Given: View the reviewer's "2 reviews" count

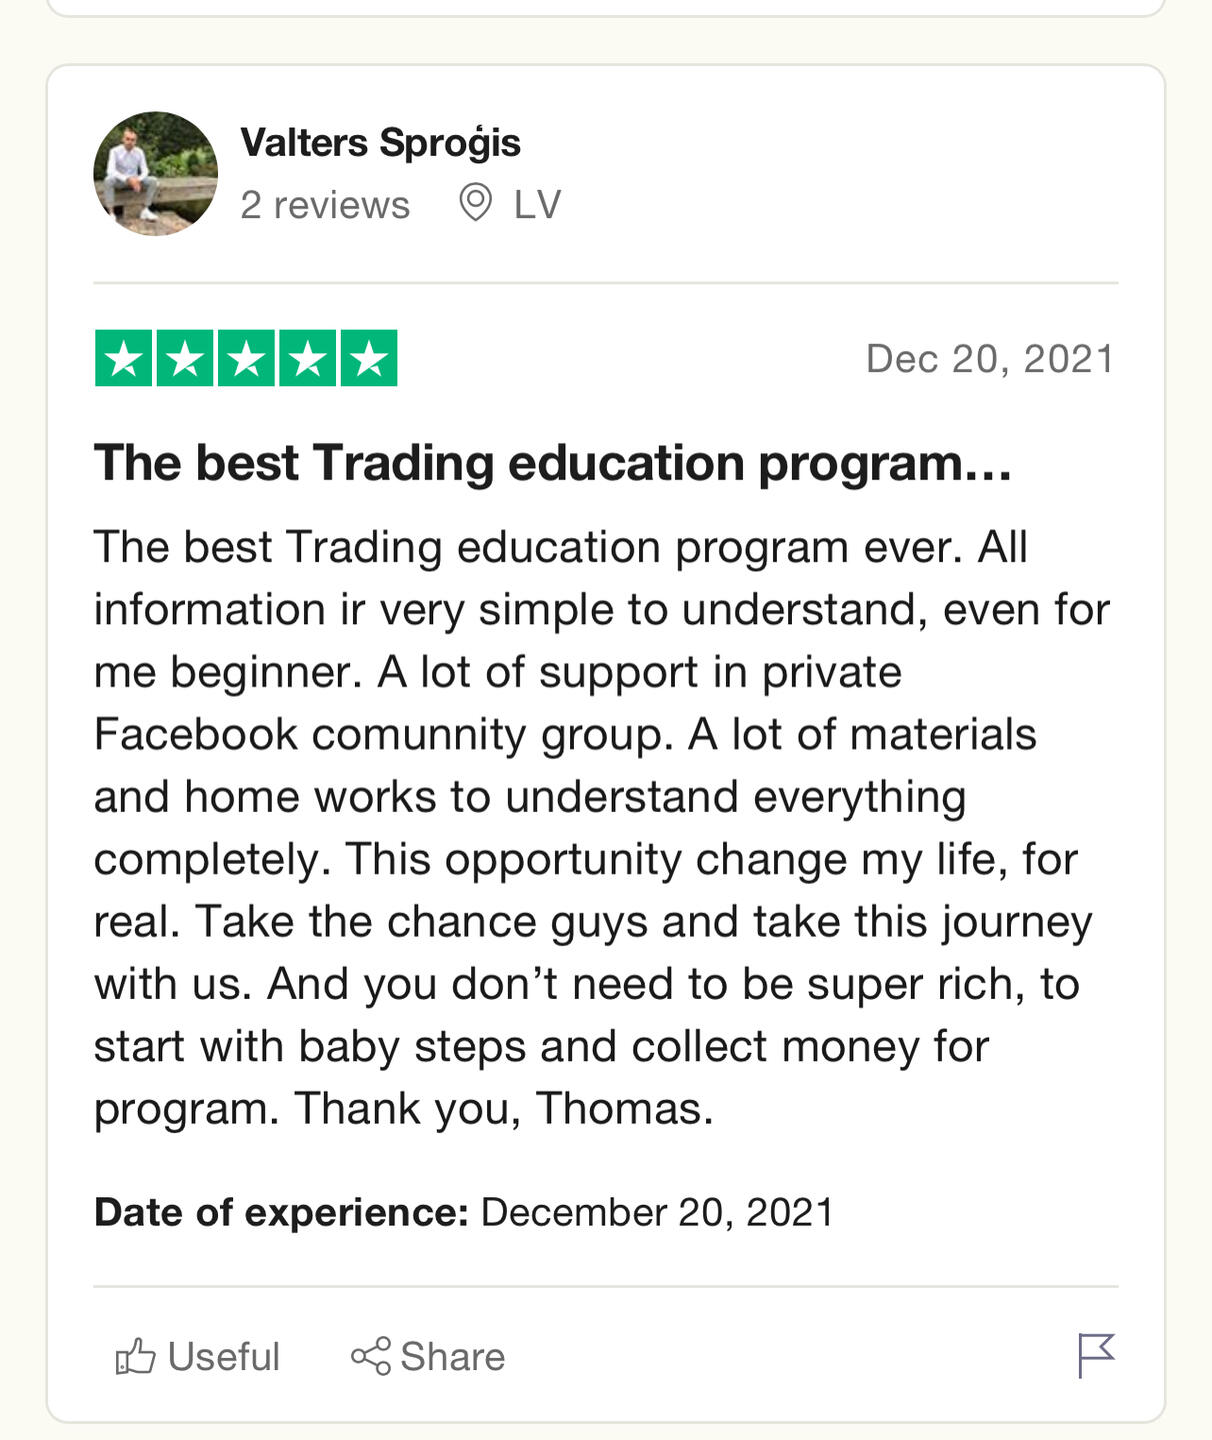Looking at the screenshot, I should click(325, 205).
